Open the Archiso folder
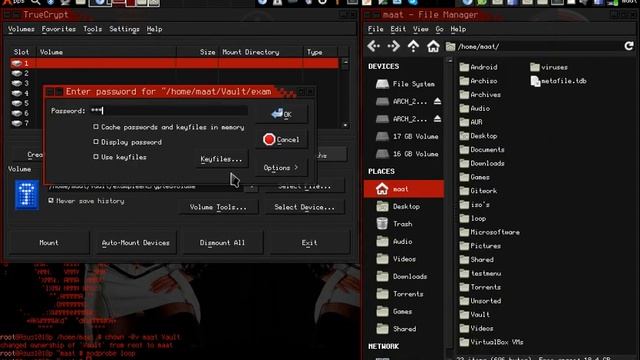This screenshot has width=640, height=360. (478, 81)
